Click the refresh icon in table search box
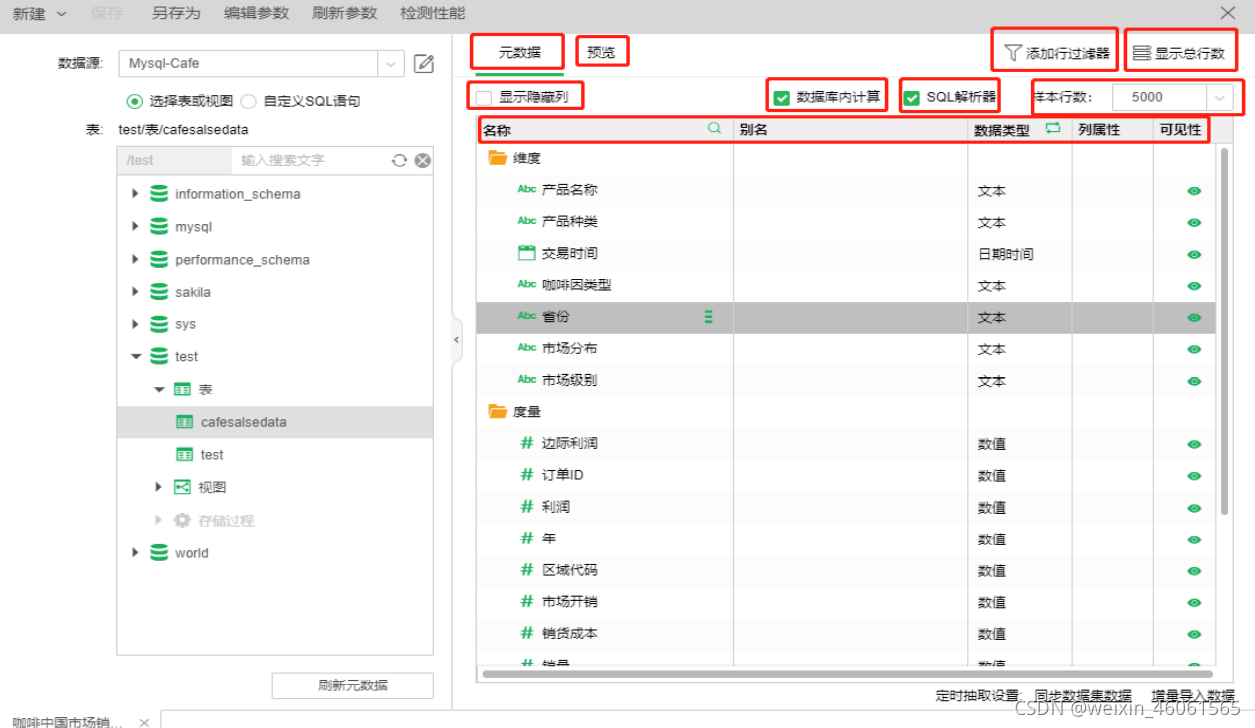Image resolution: width=1255 pixels, height=728 pixels. coord(399,160)
